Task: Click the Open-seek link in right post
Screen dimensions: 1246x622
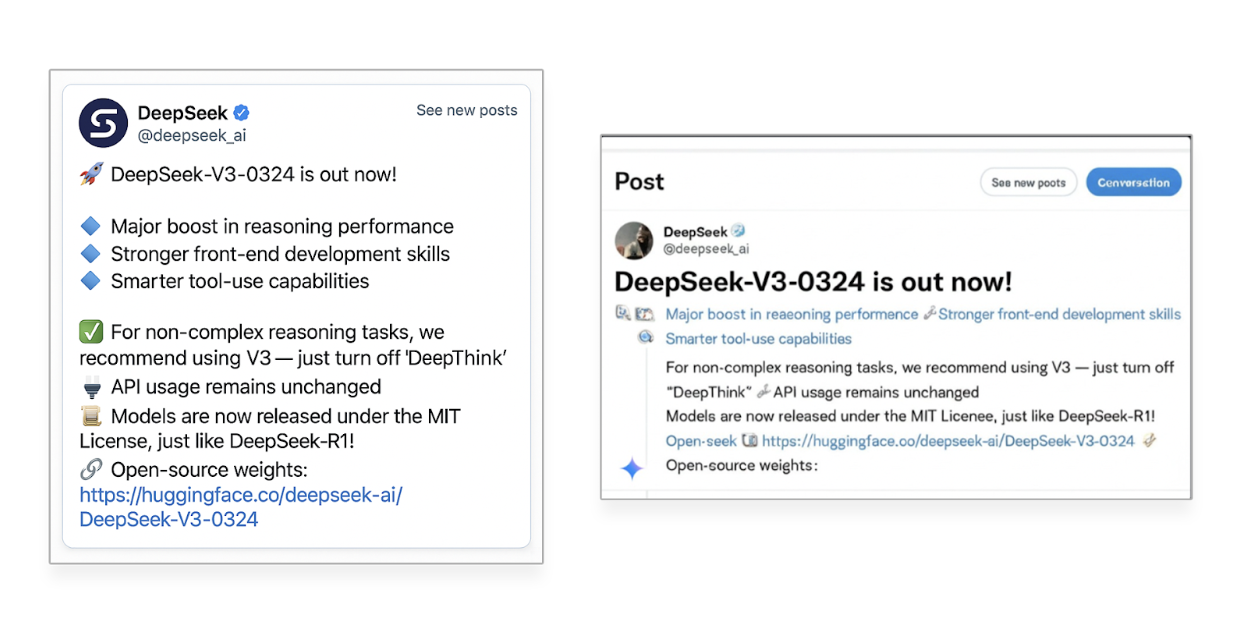Action: tap(701, 441)
